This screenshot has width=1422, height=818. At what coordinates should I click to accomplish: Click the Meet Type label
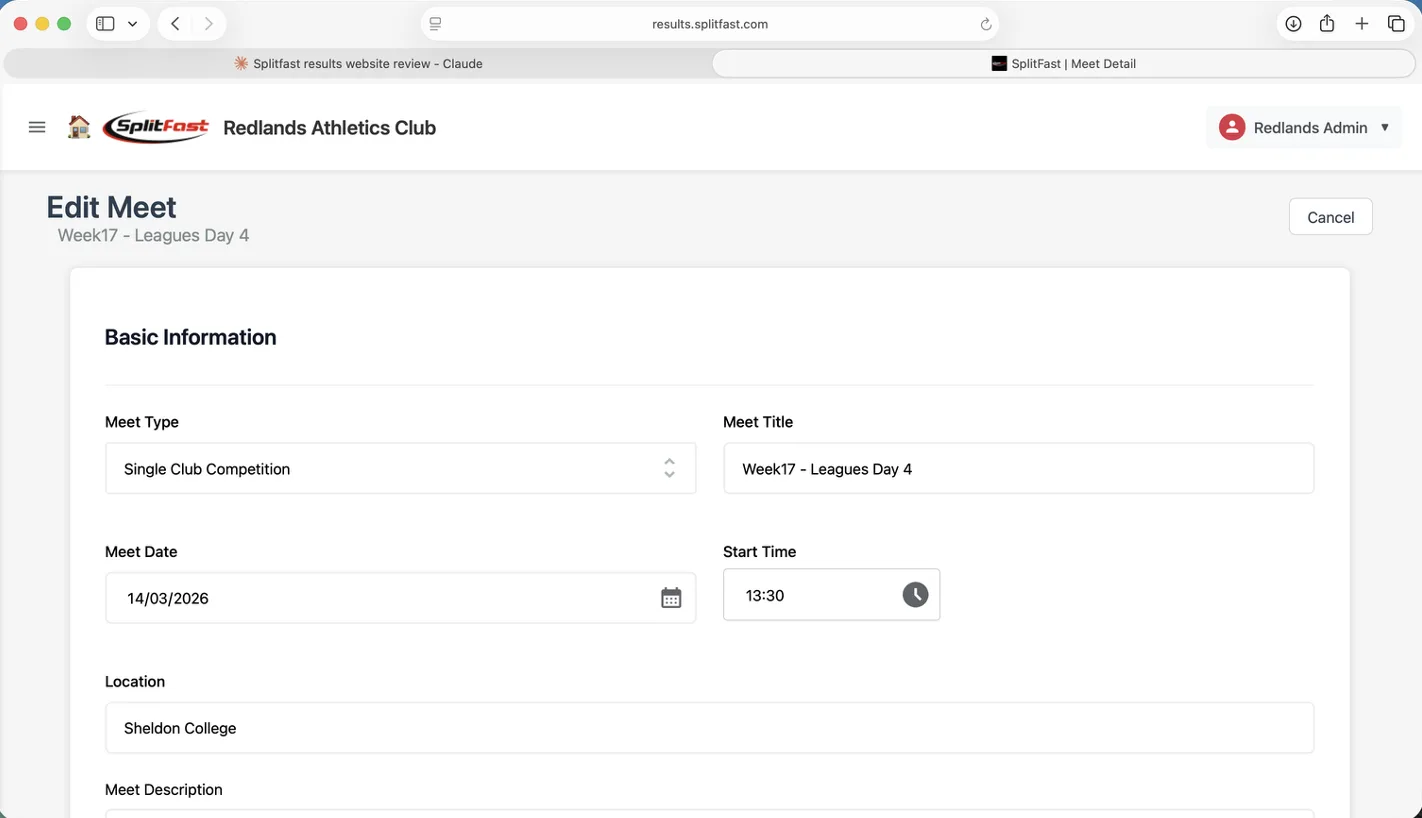[x=142, y=422]
